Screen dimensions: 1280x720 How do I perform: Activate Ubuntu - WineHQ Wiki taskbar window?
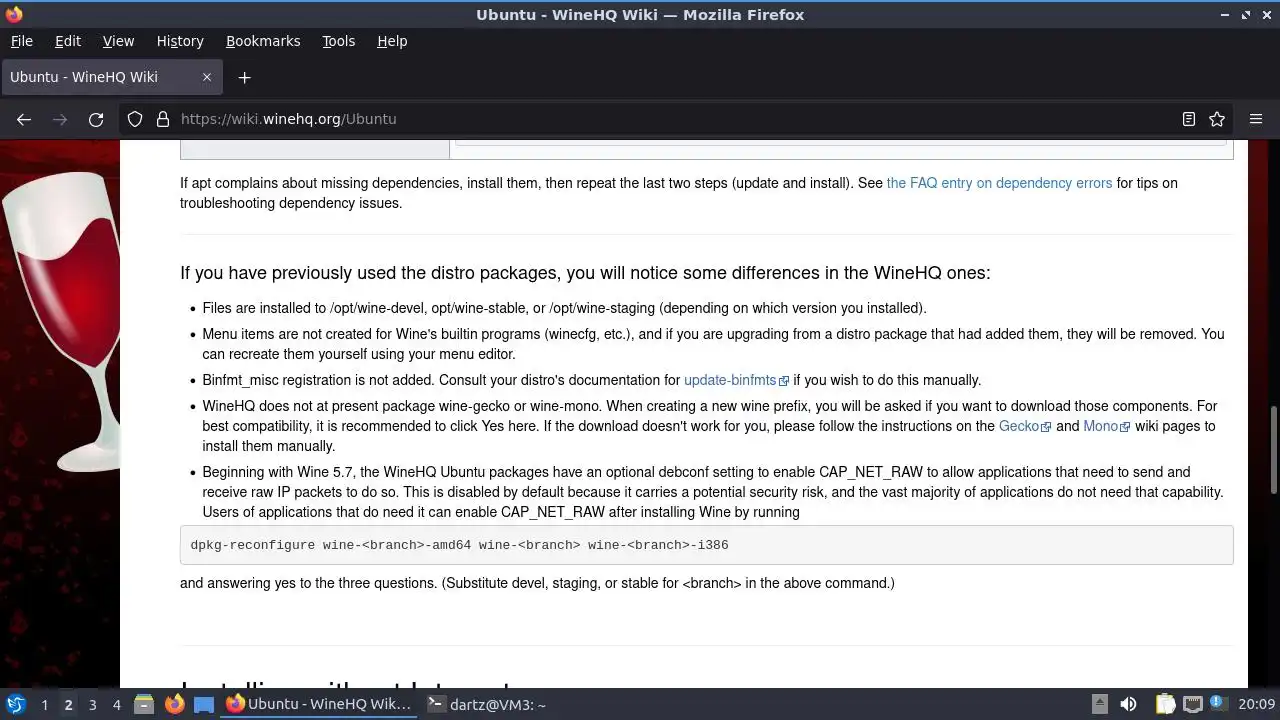320,704
